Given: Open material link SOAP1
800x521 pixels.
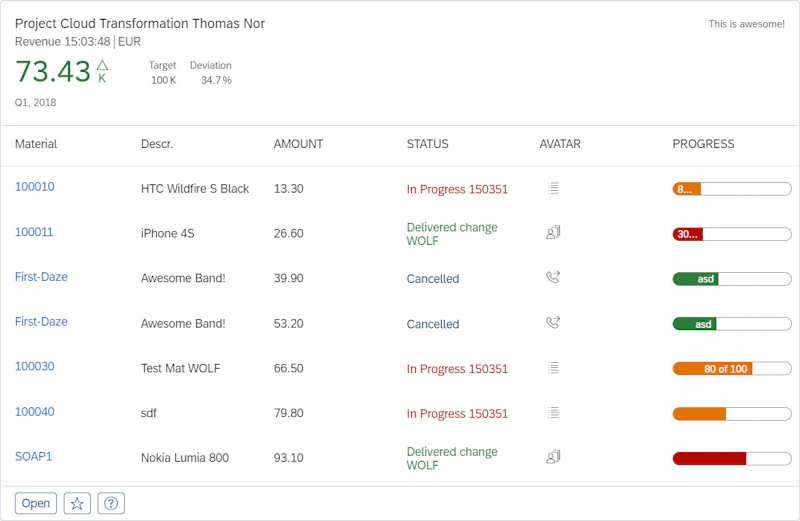Looking at the screenshot, I should pyautogui.click(x=34, y=457).
